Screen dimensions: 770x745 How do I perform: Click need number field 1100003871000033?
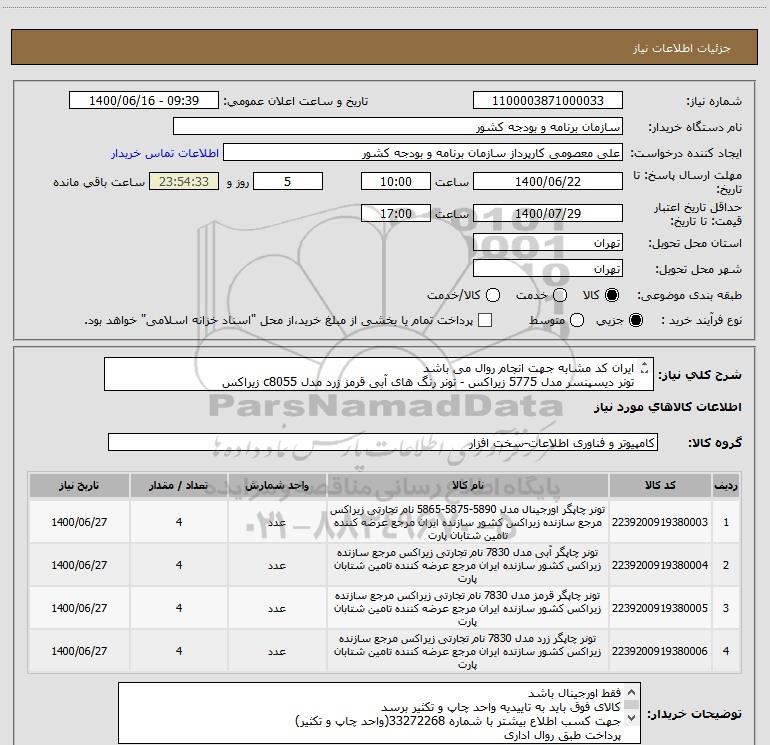[x=548, y=101]
